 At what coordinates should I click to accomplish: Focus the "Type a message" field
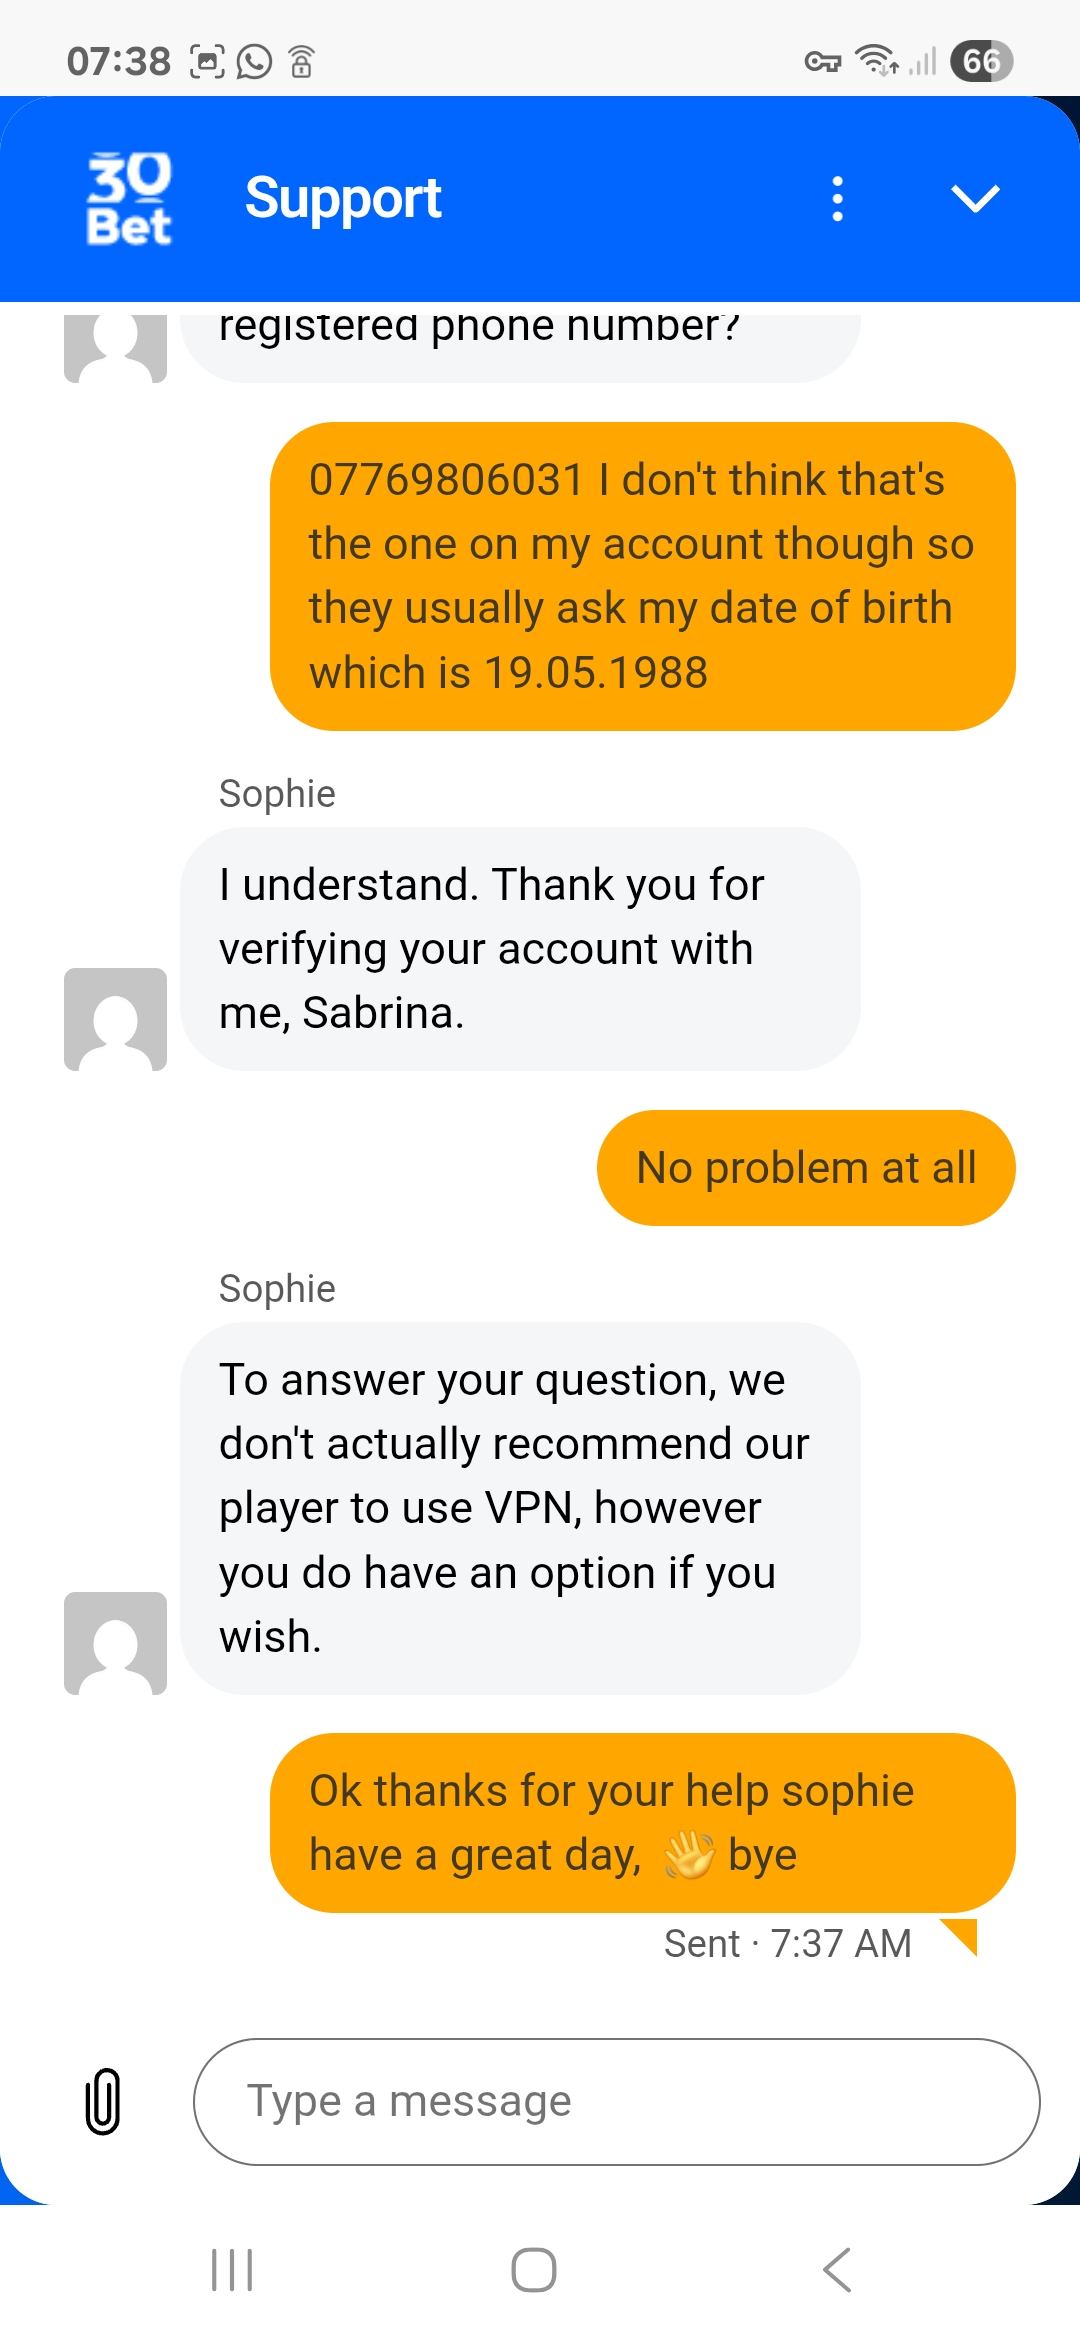(x=616, y=2101)
